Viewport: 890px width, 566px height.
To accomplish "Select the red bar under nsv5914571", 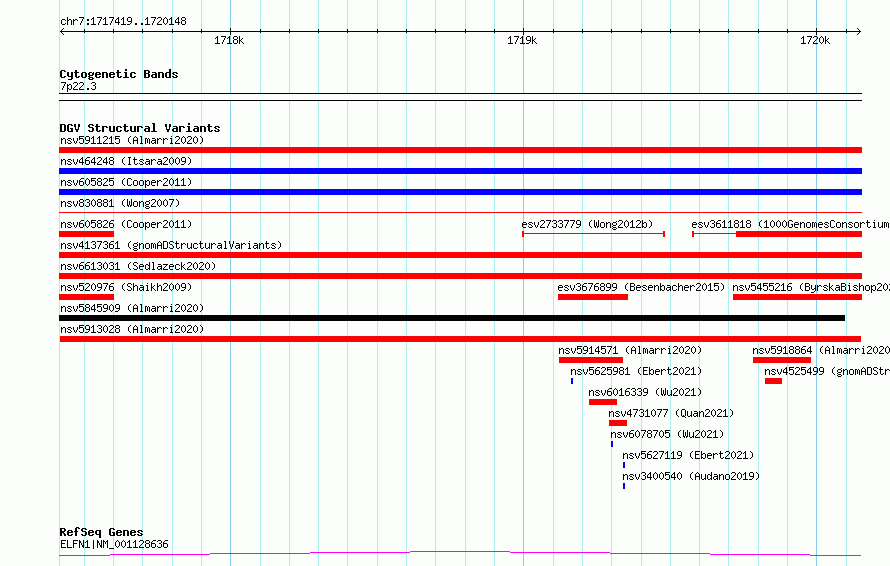I will pyautogui.click(x=591, y=360).
